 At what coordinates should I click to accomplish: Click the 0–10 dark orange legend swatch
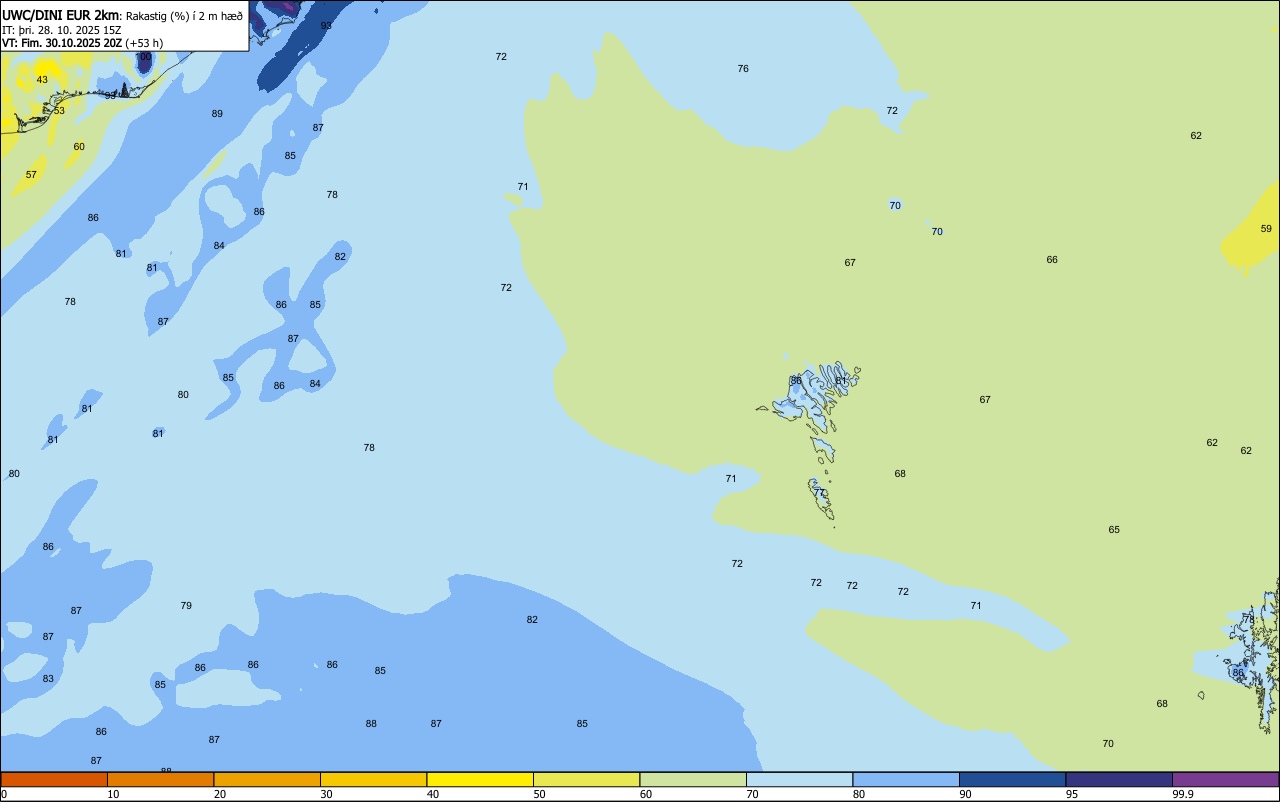click(x=54, y=779)
